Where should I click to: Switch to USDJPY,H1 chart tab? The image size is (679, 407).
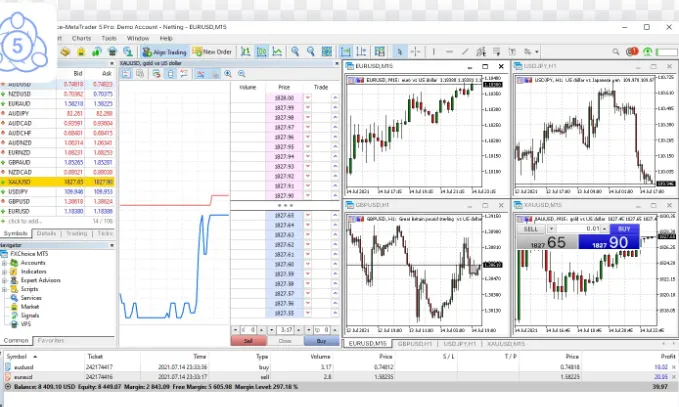[459, 344]
